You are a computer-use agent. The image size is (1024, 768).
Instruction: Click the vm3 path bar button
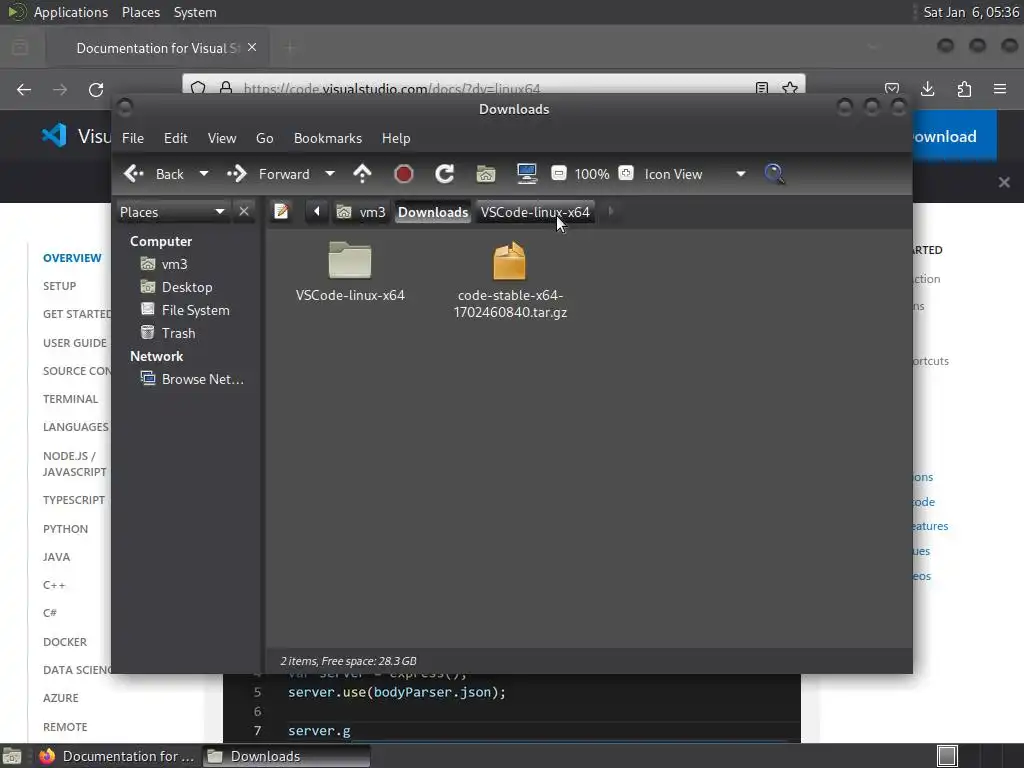pyautogui.click(x=361, y=212)
